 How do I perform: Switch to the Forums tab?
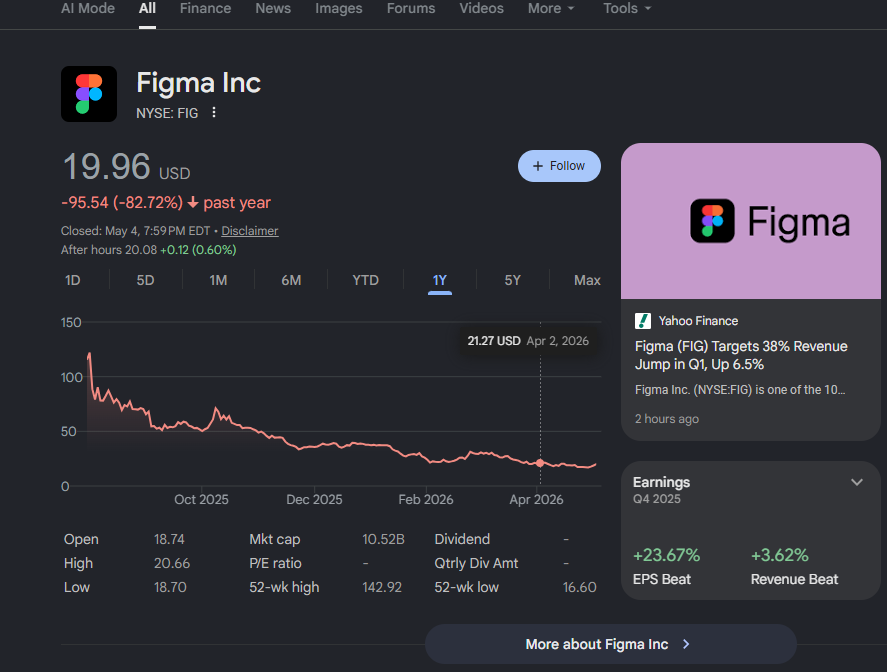tap(411, 8)
